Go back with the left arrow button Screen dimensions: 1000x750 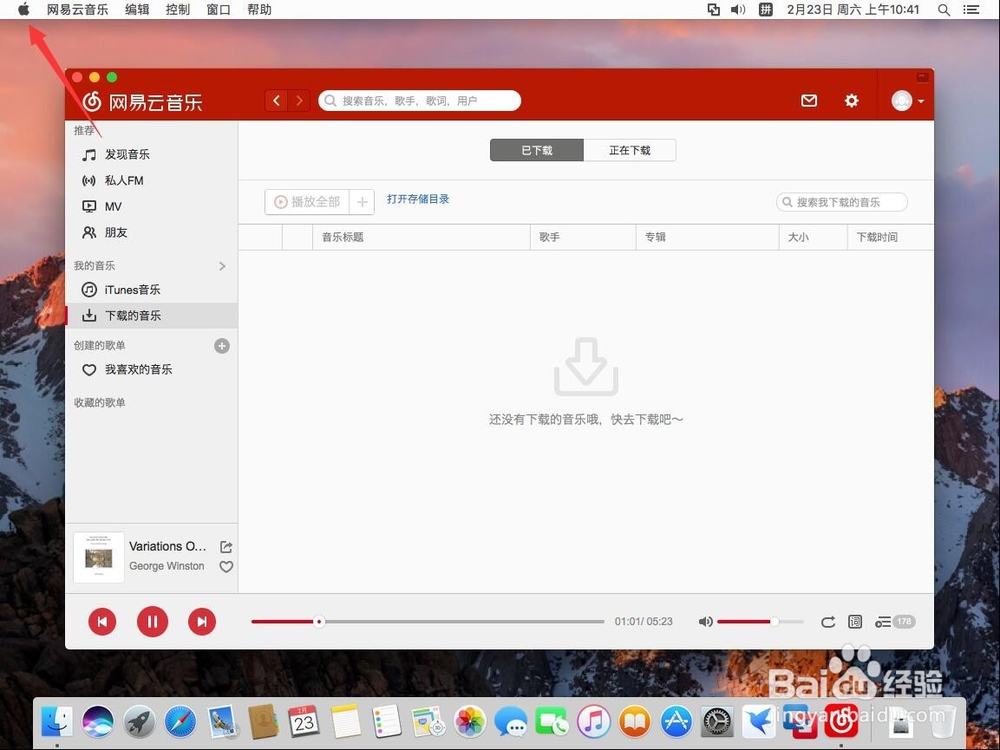[x=276, y=101]
